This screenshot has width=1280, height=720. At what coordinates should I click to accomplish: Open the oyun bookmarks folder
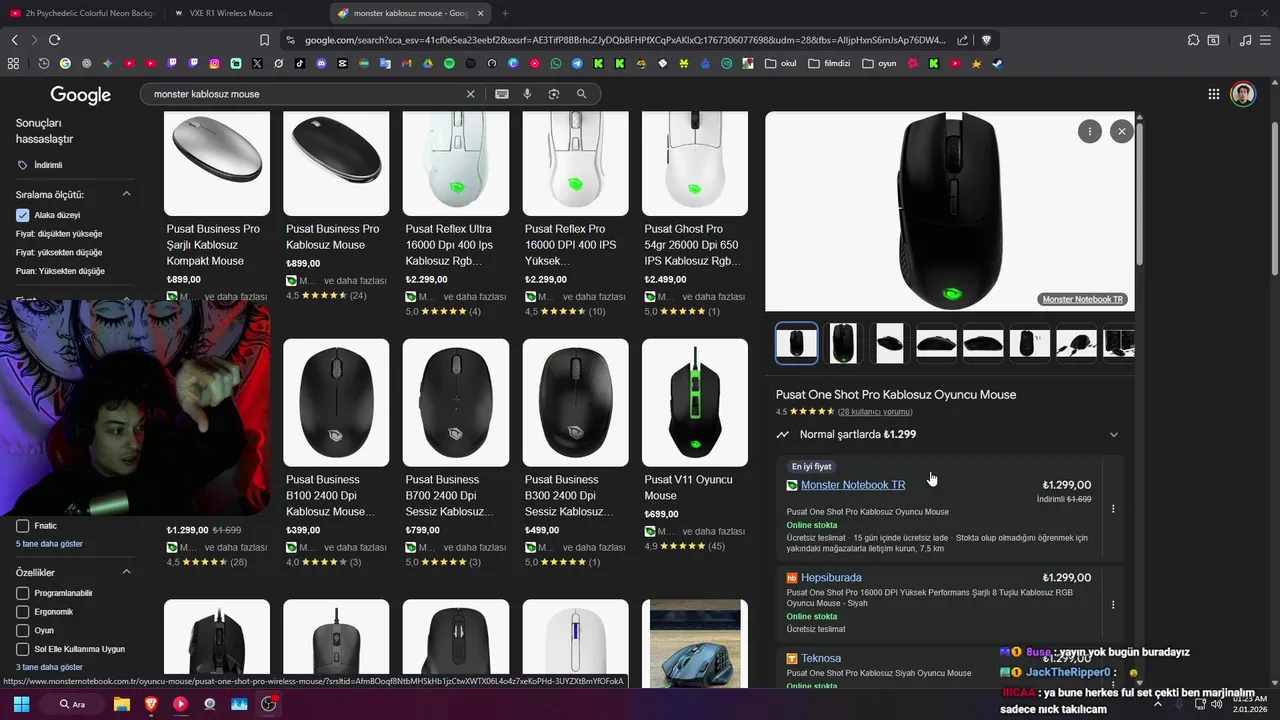coord(879,63)
